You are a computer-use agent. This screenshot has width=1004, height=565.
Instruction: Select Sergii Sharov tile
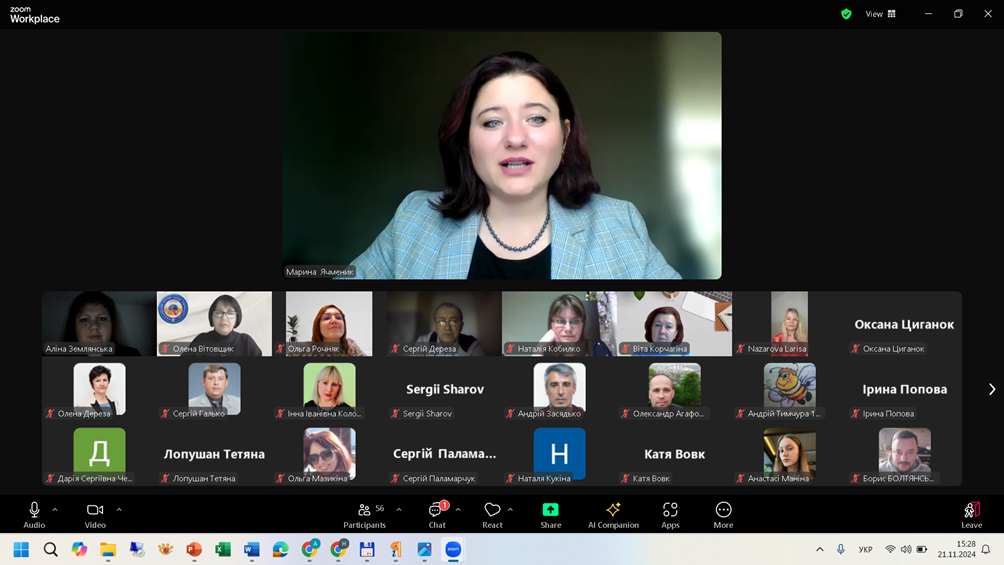click(x=444, y=389)
